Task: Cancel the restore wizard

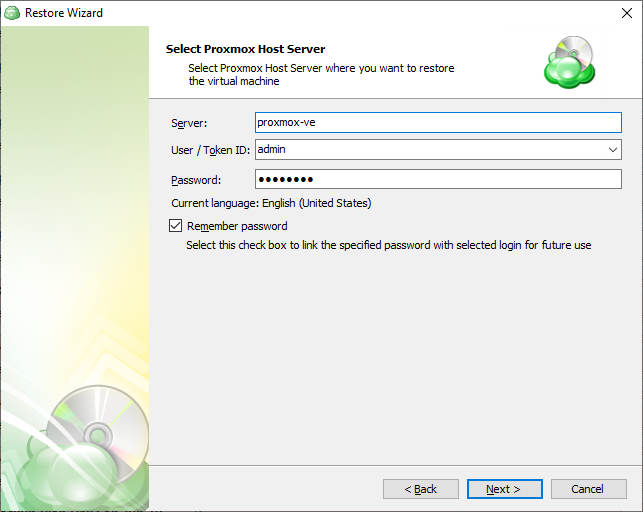Action: tap(588, 489)
